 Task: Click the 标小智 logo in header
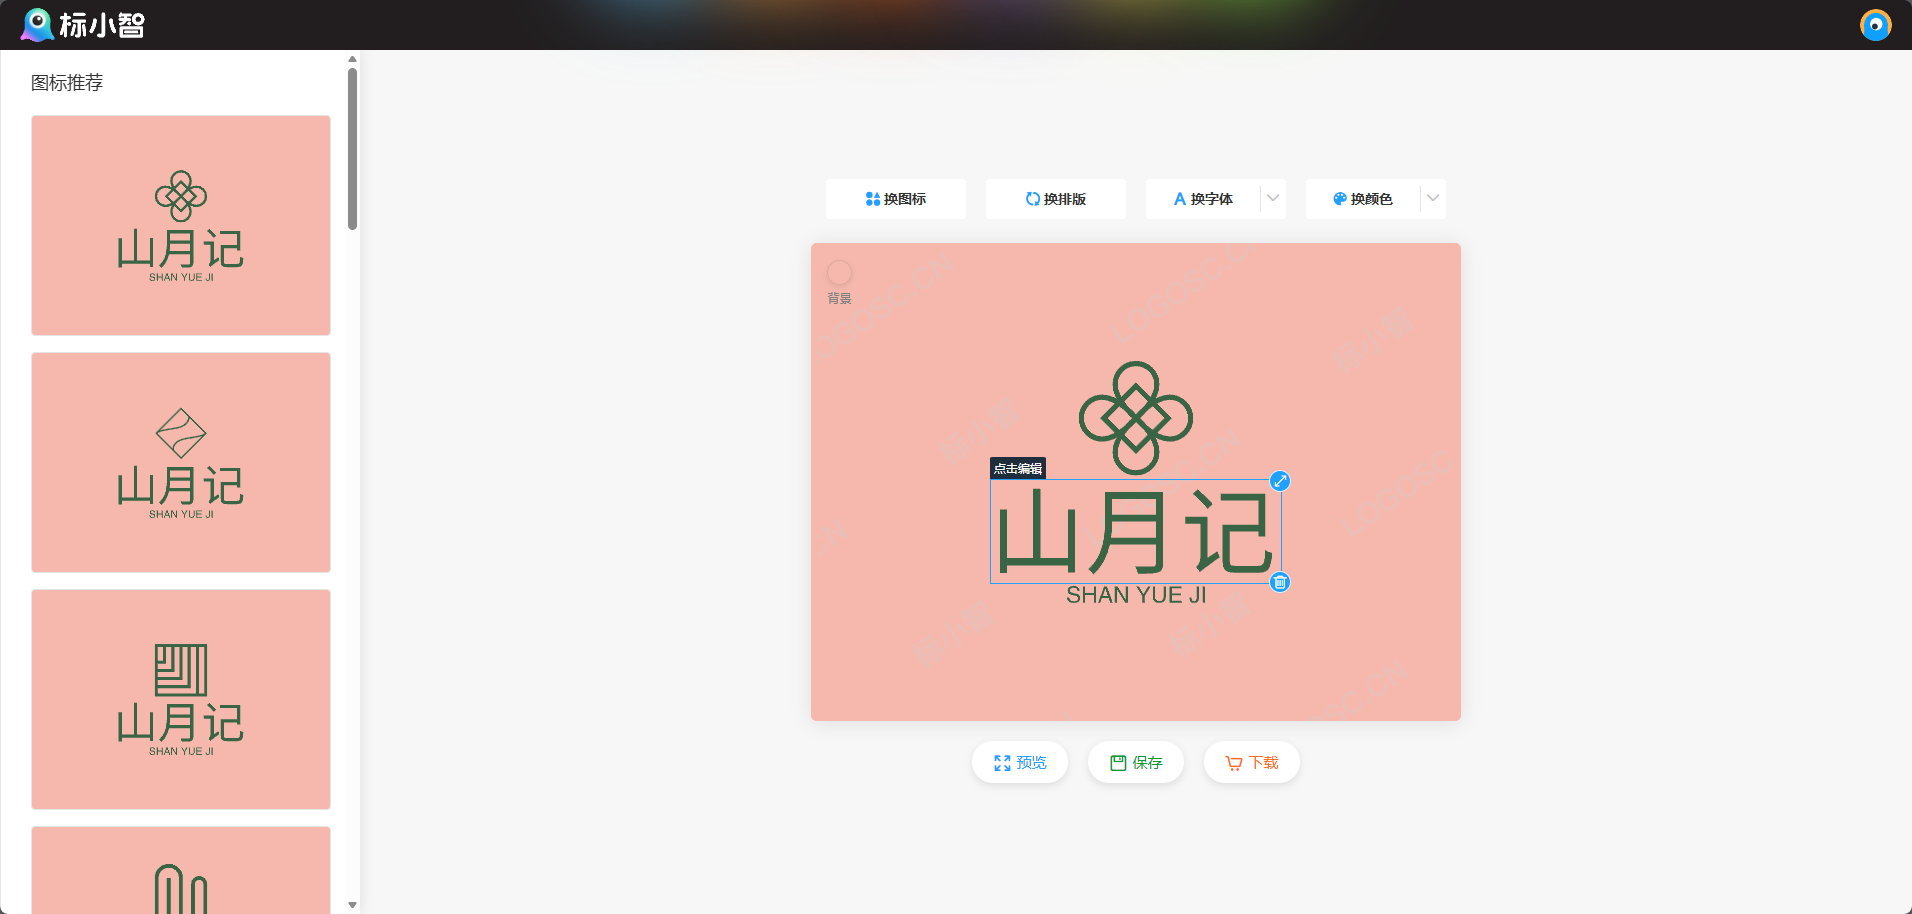click(83, 24)
